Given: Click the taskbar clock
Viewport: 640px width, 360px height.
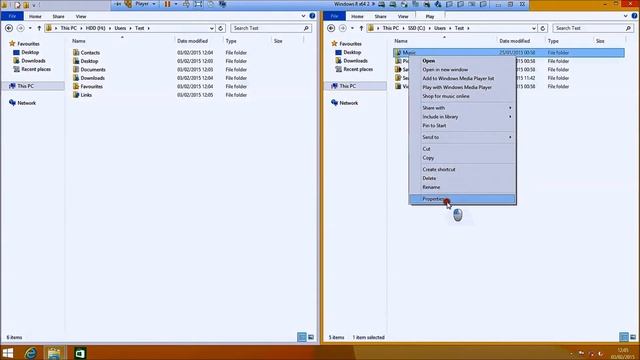Looking at the screenshot, I should (623, 353).
